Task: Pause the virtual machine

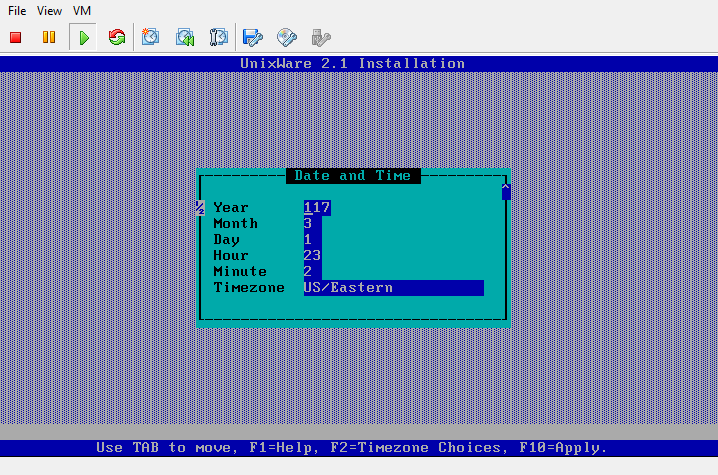Action: tap(49, 37)
